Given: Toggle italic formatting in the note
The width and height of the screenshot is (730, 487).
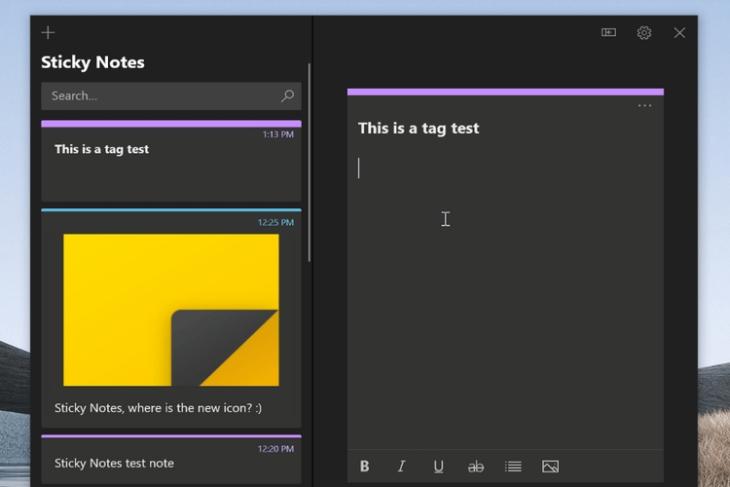Looking at the screenshot, I should pyautogui.click(x=401, y=466).
